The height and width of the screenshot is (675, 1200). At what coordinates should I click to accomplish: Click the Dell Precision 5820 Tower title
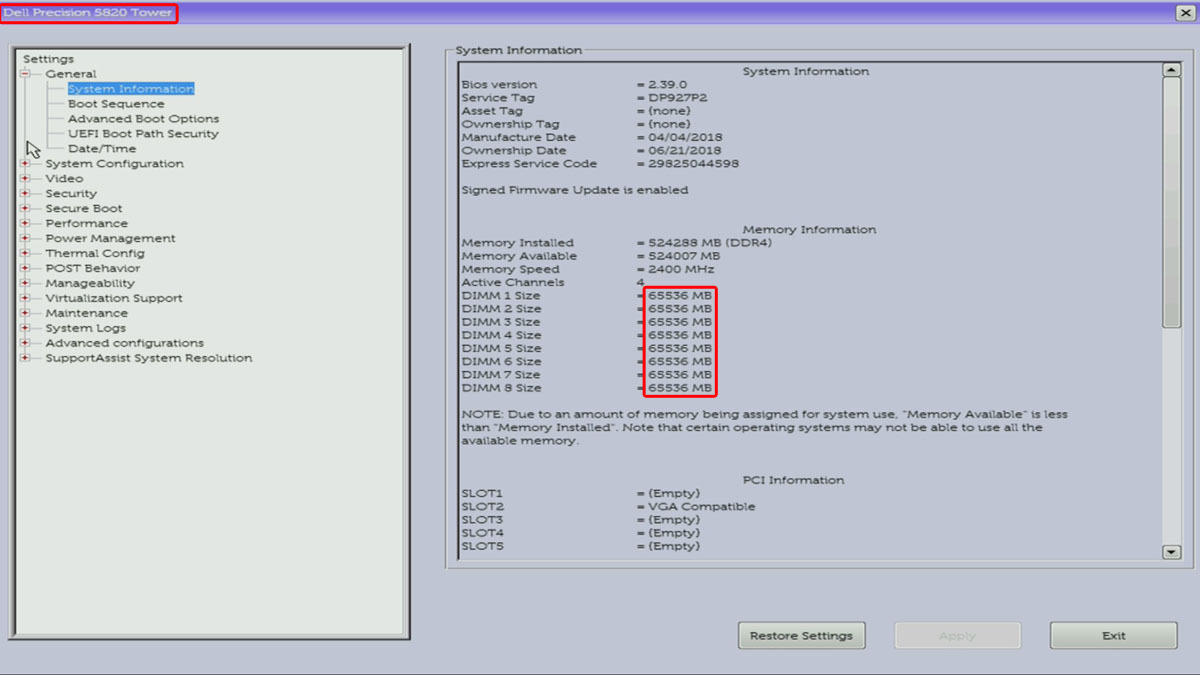pyautogui.click(x=88, y=12)
